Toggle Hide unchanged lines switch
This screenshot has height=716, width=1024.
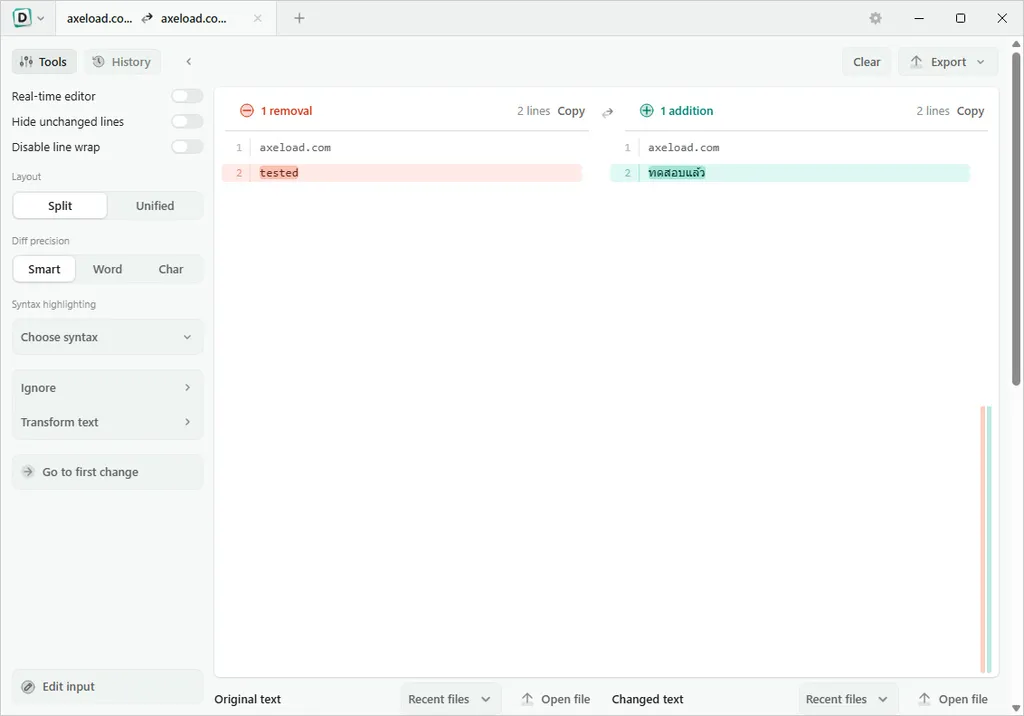(187, 122)
